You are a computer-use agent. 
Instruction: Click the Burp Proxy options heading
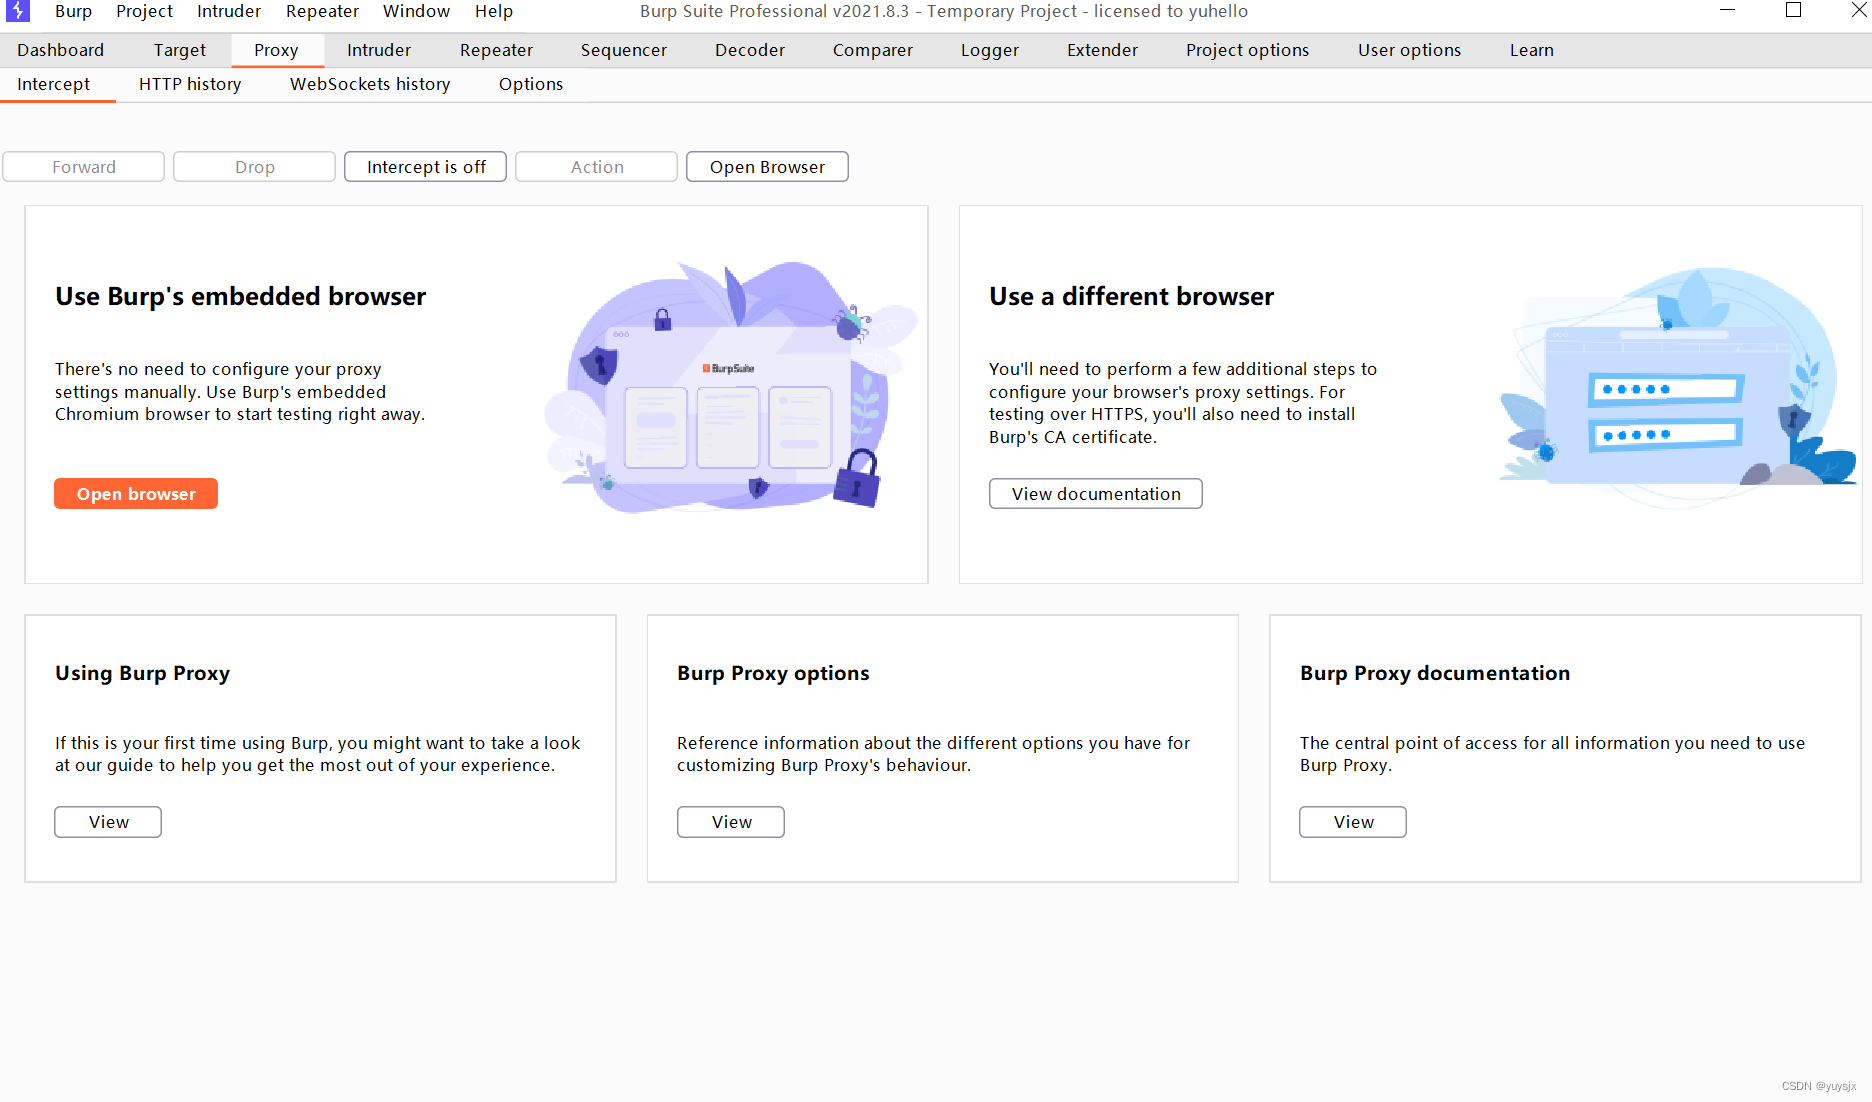[773, 673]
